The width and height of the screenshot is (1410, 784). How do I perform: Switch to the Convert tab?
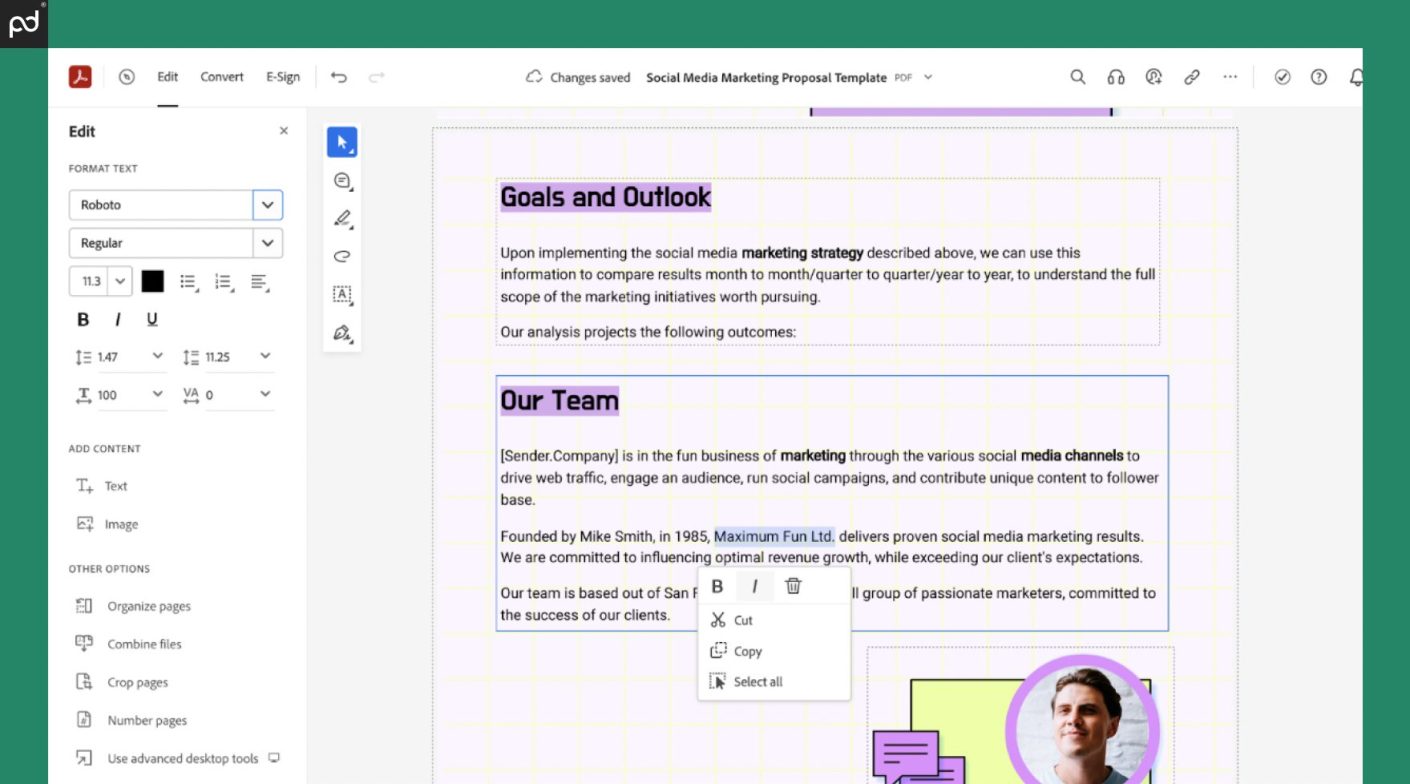coord(221,76)
